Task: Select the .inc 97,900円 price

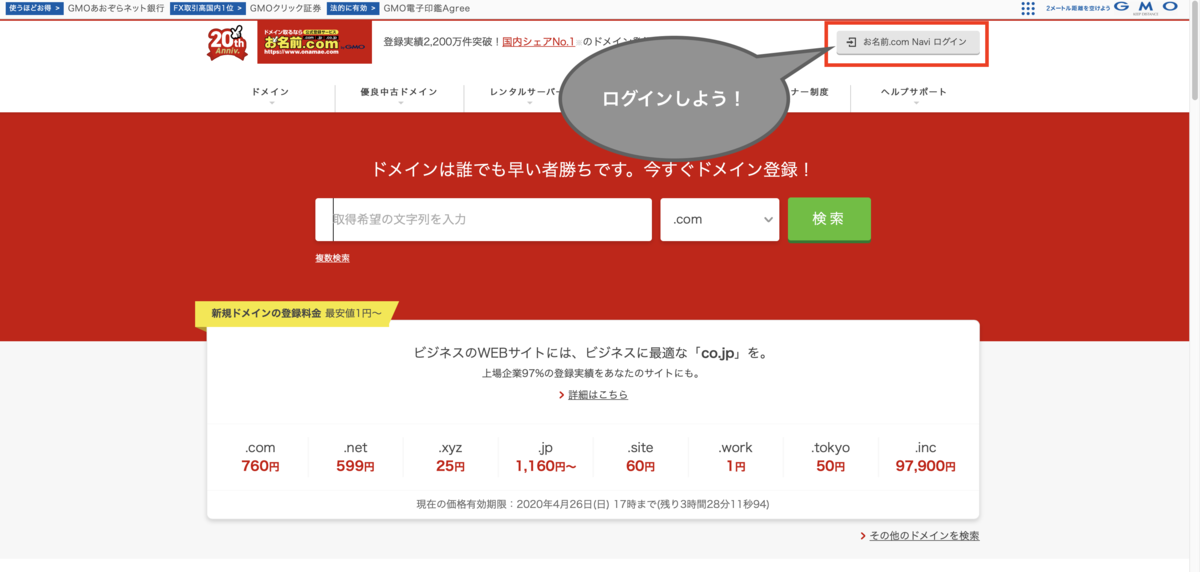Action: (x=925, y=457)
